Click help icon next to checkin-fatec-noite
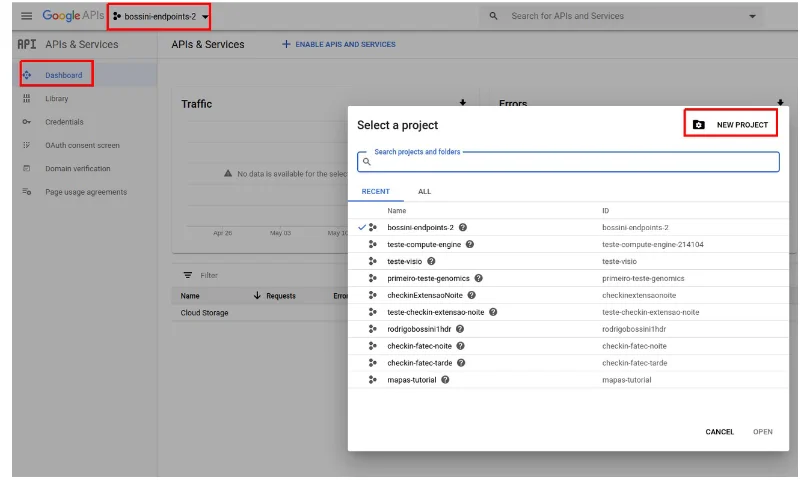Viewport: 811px width, 495px height. click(x=460, y=346)
